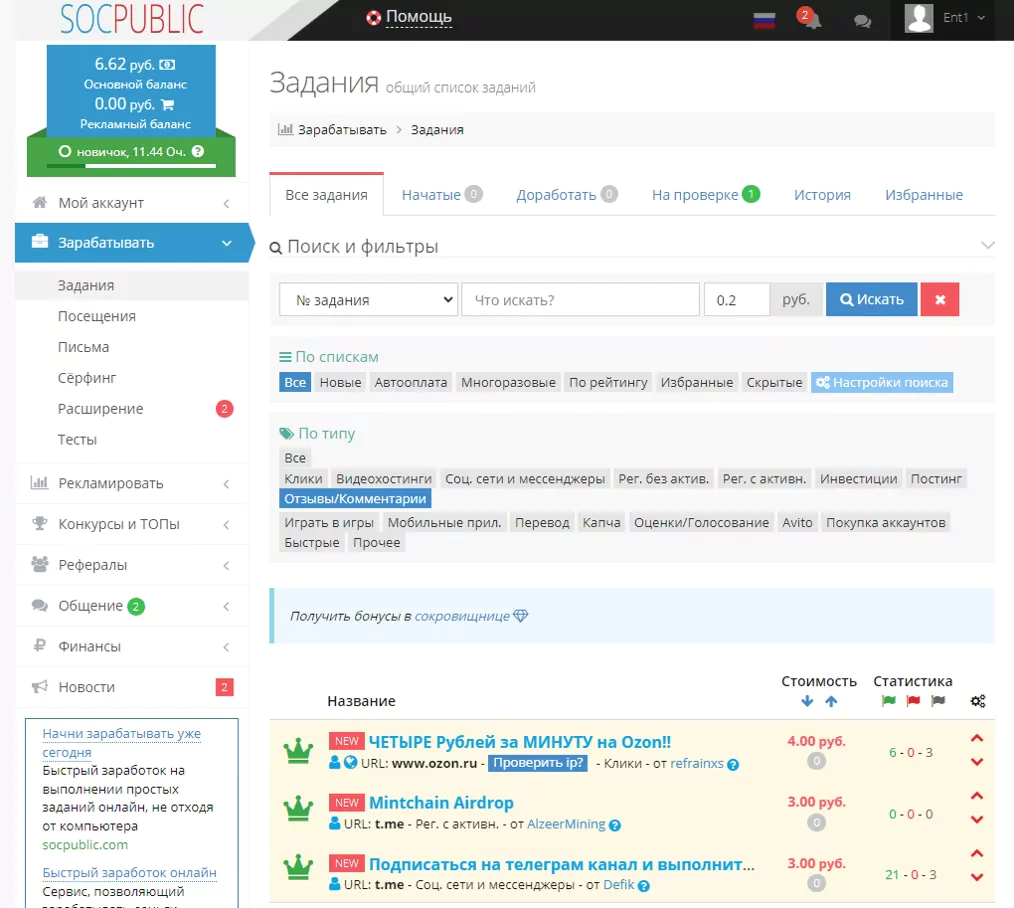Click the user avatar icon
The height and width of the screenshot is (908, 1014).
(x=918, y=18)
